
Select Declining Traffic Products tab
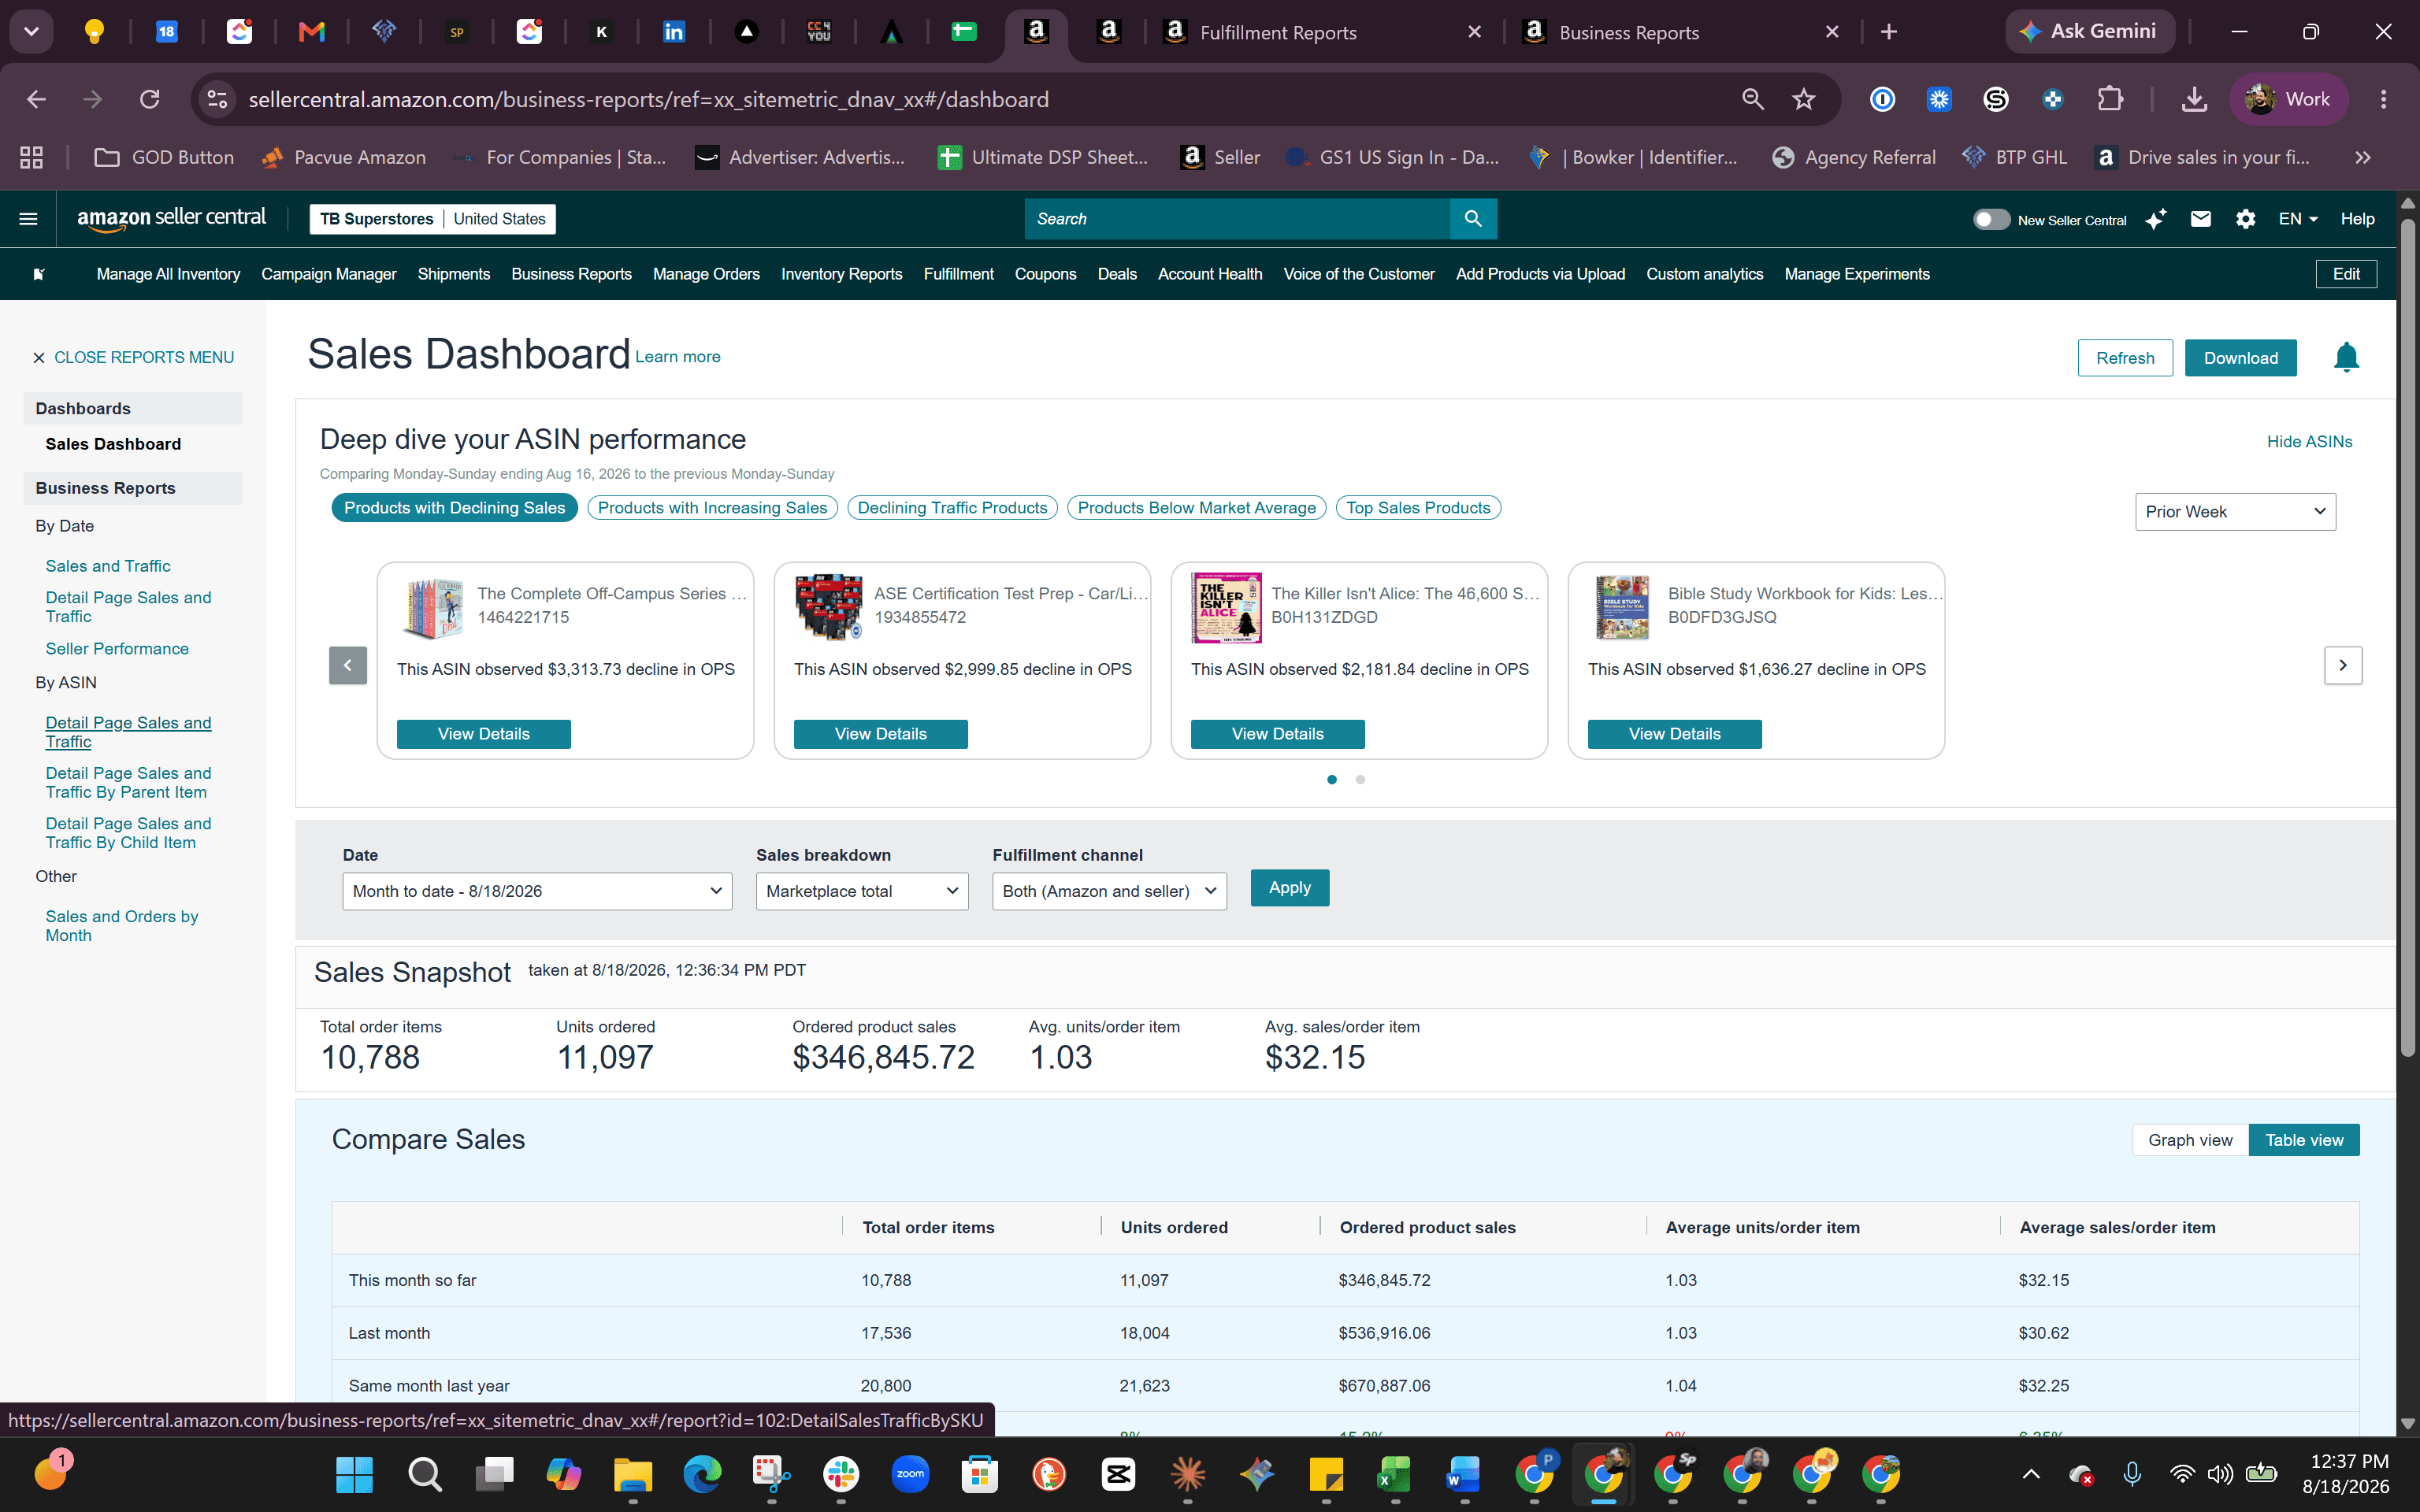[x=952, y=508]
